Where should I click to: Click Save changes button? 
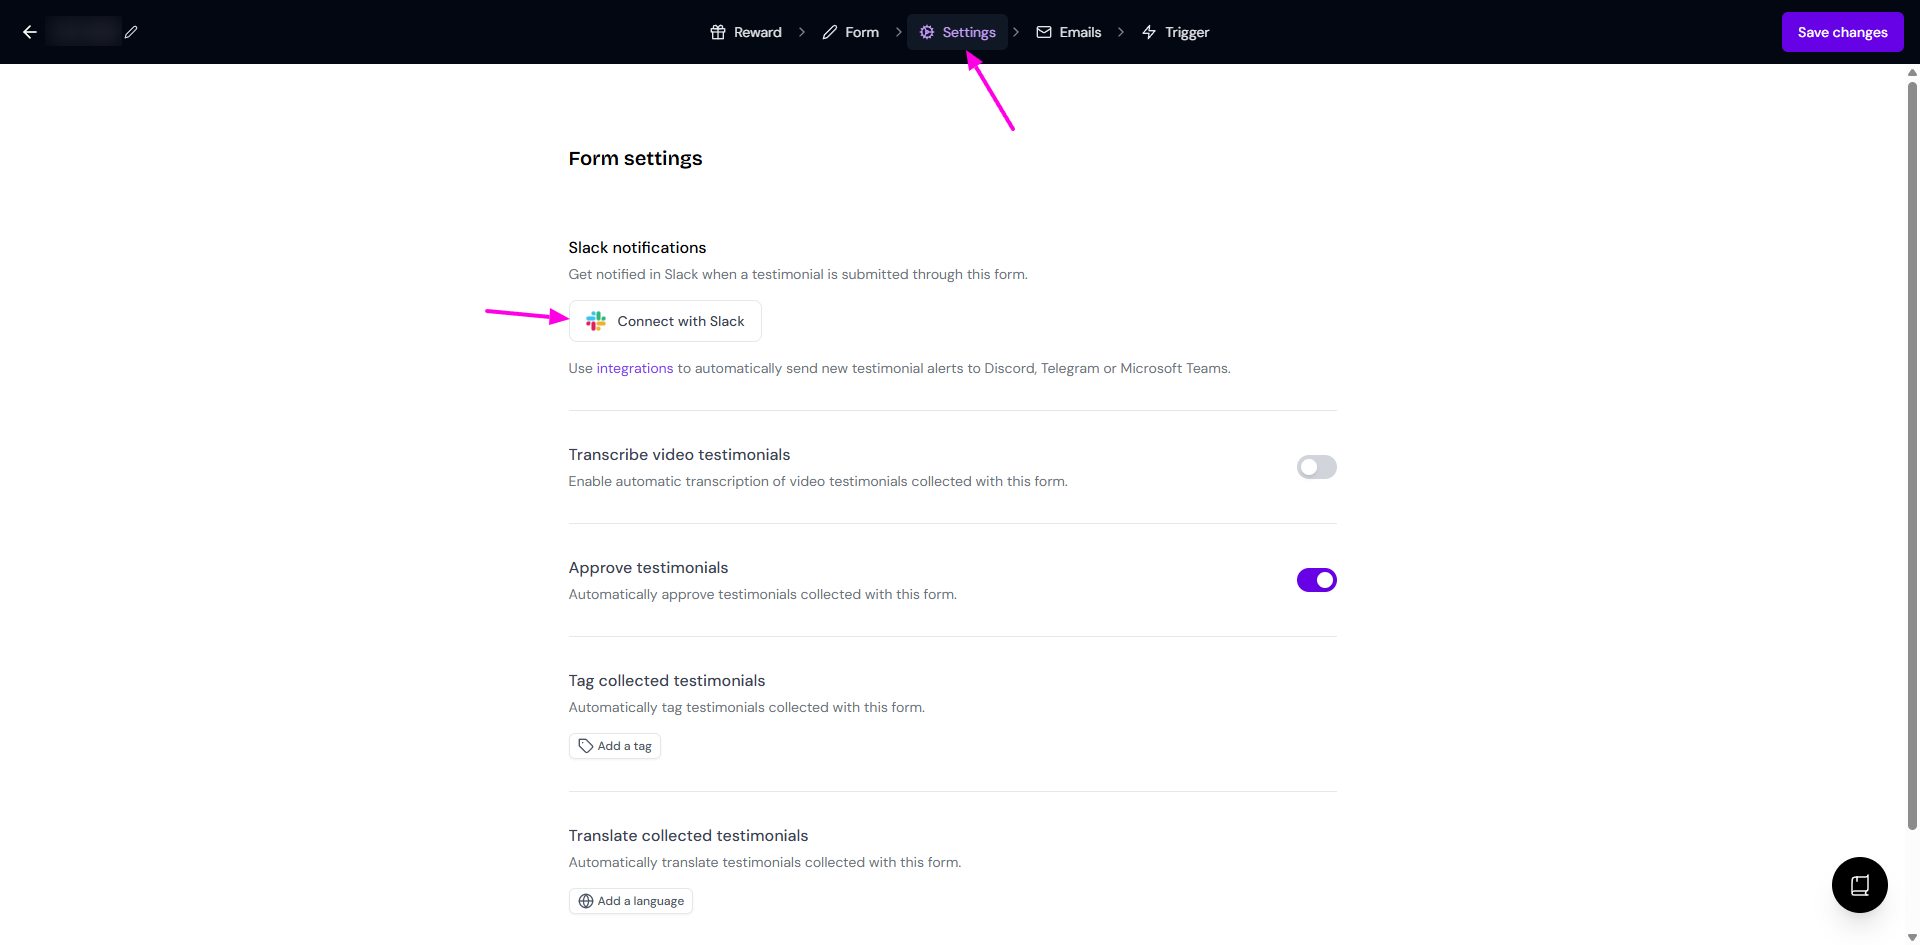click(x=1842, y=32)
